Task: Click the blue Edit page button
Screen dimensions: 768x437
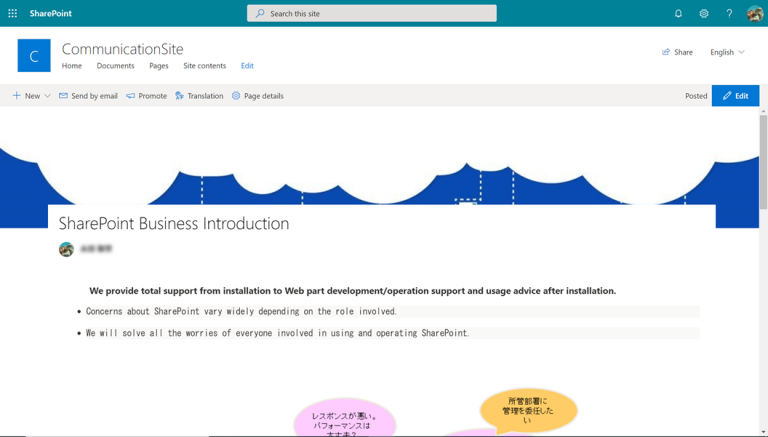Action: 735,96
